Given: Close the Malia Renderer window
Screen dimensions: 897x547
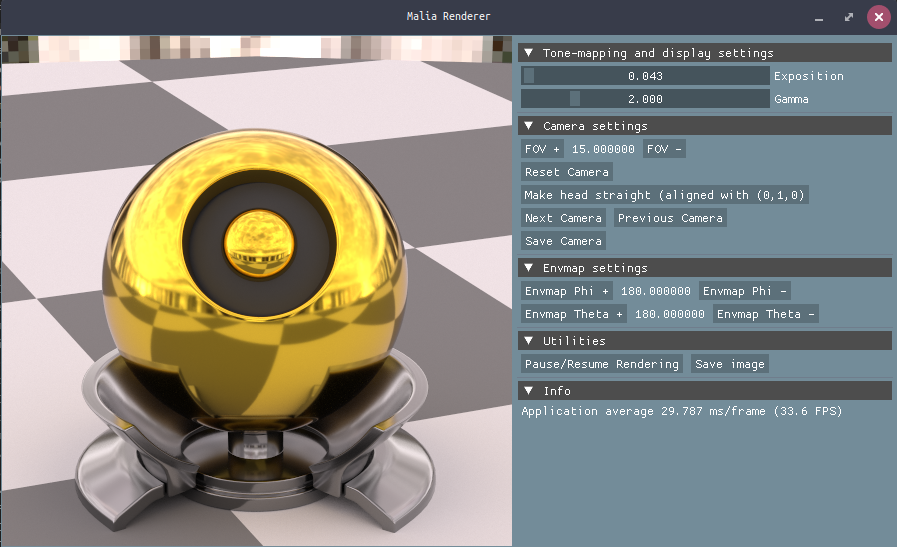Looking at the screenshot, I should (x=879, y=17).
